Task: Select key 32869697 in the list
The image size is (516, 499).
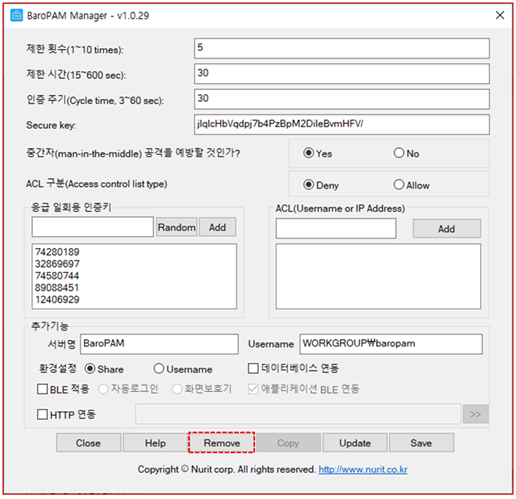Action: [x=57, y=264]
